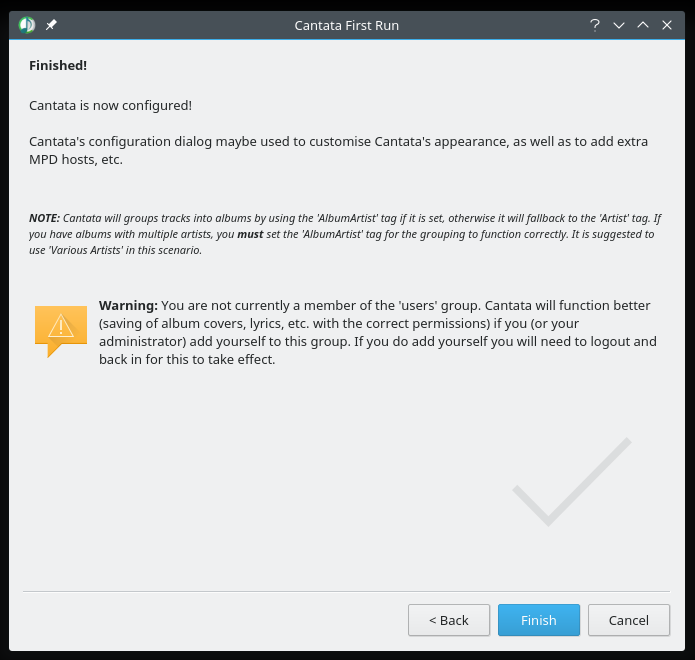Click the bold 'NOTE:' label

point(44,218)
